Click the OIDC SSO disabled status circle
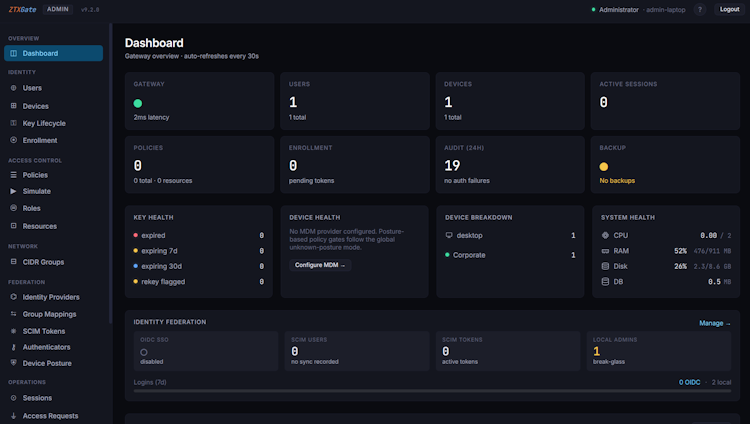Viewport: 750px width, 424px height. pos(143,352)
